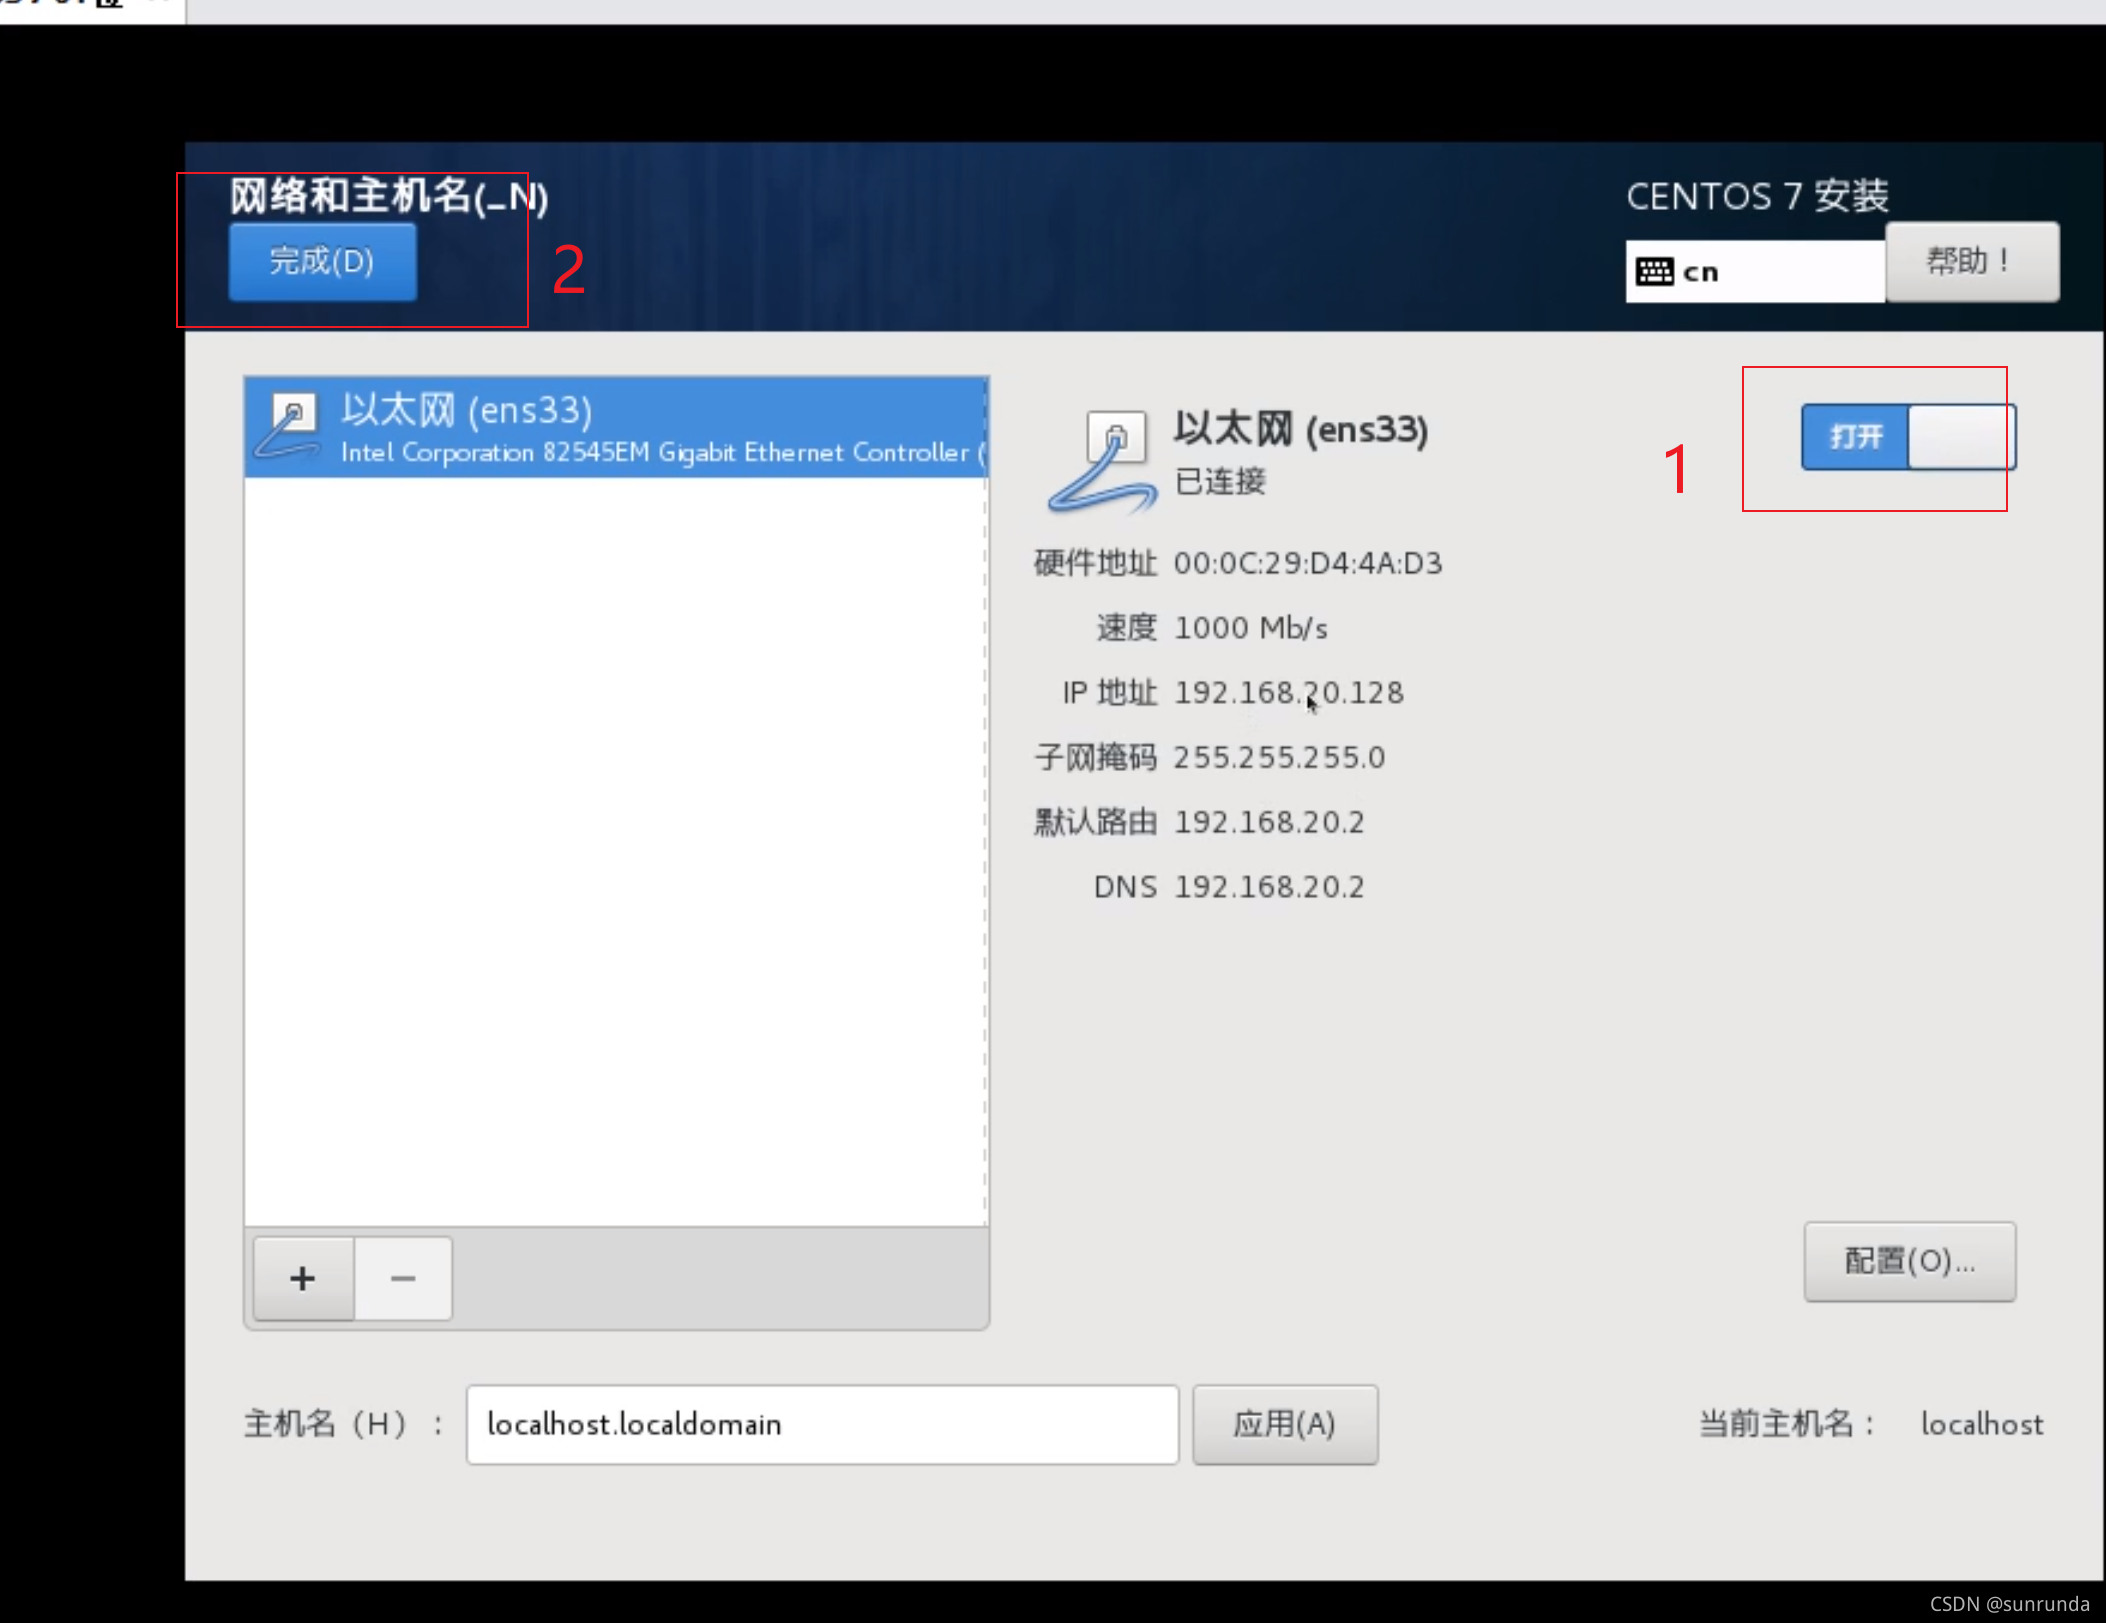Click the 网络和主机名 page title
This screenshot has height=1623, width=2106.
point(388,196)
